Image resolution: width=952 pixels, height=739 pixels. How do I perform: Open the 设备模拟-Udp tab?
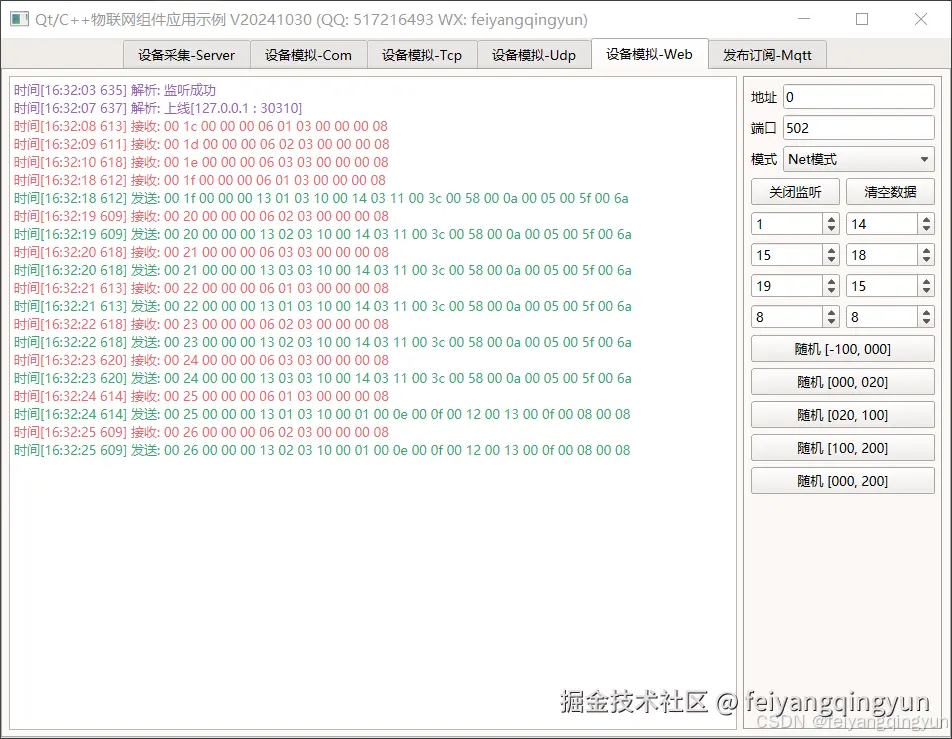tap(535, 55)
